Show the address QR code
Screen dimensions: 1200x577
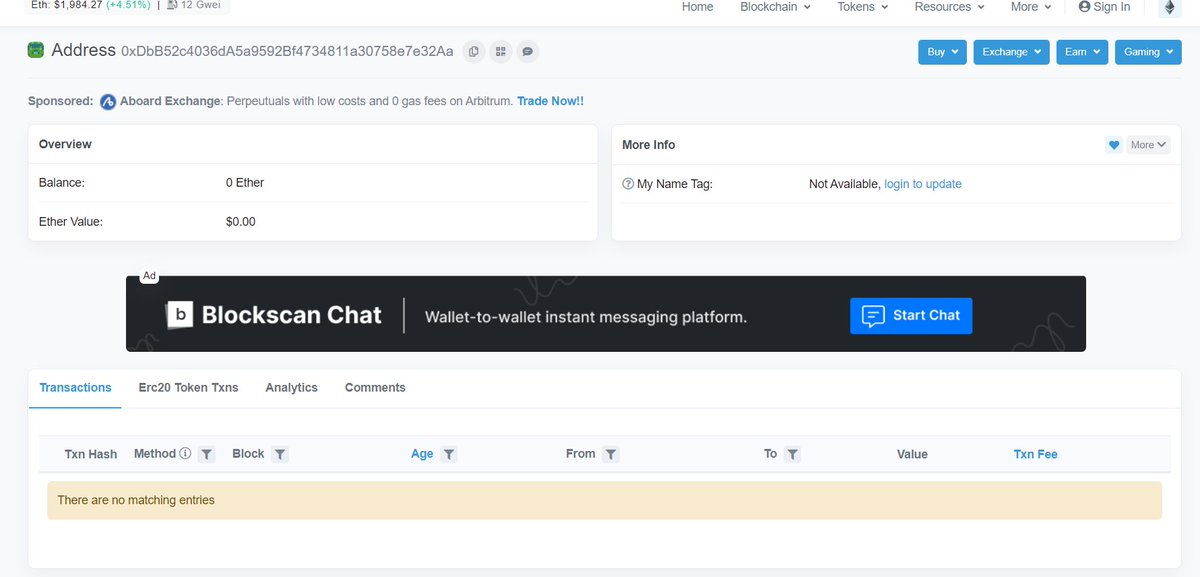tap(501, 51)
